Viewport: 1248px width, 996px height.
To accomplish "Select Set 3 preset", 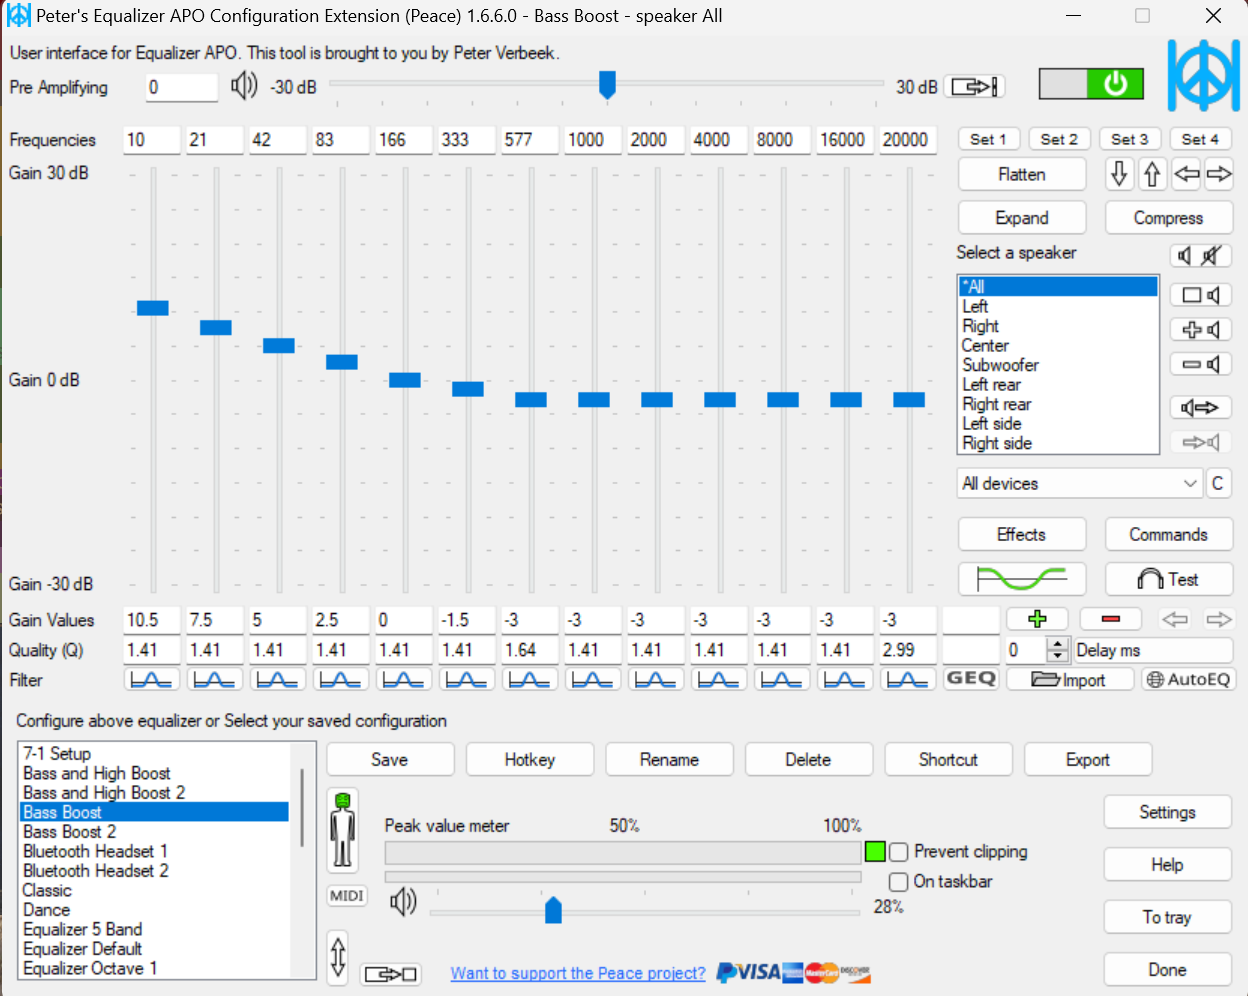I will coord(1130,139).
